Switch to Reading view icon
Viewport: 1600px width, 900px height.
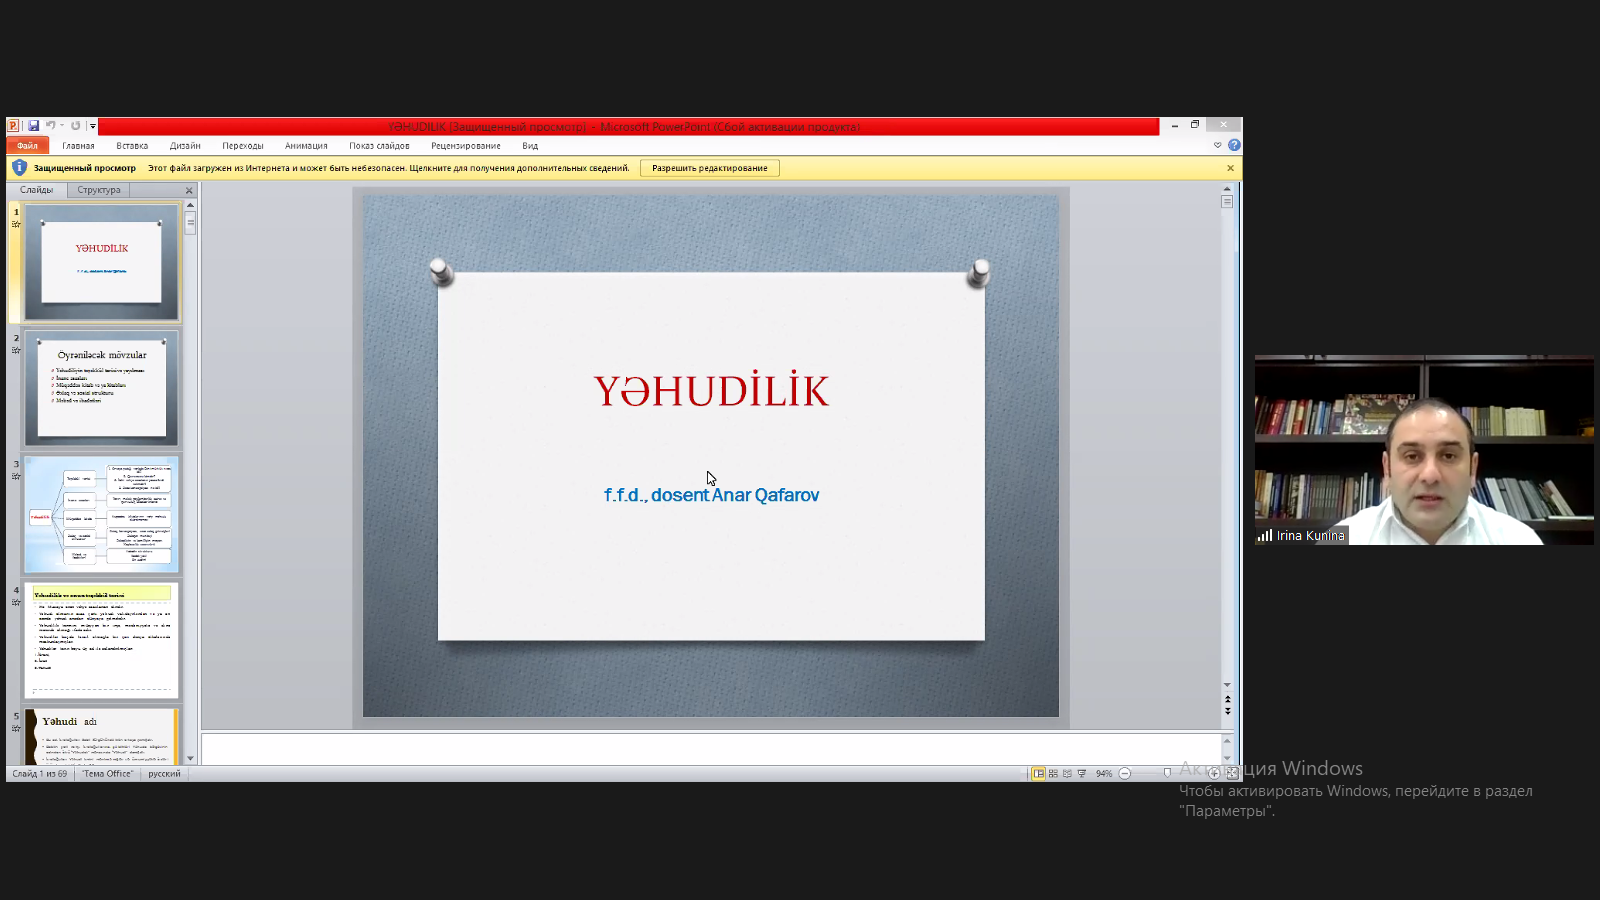point(1067,774)
